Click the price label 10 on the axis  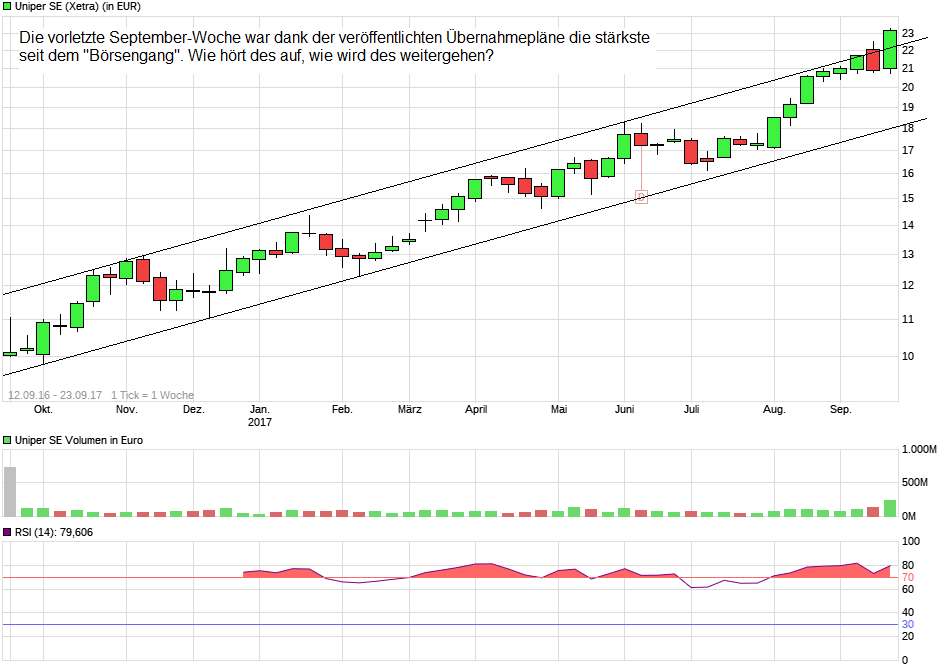[x=908, y=356]
